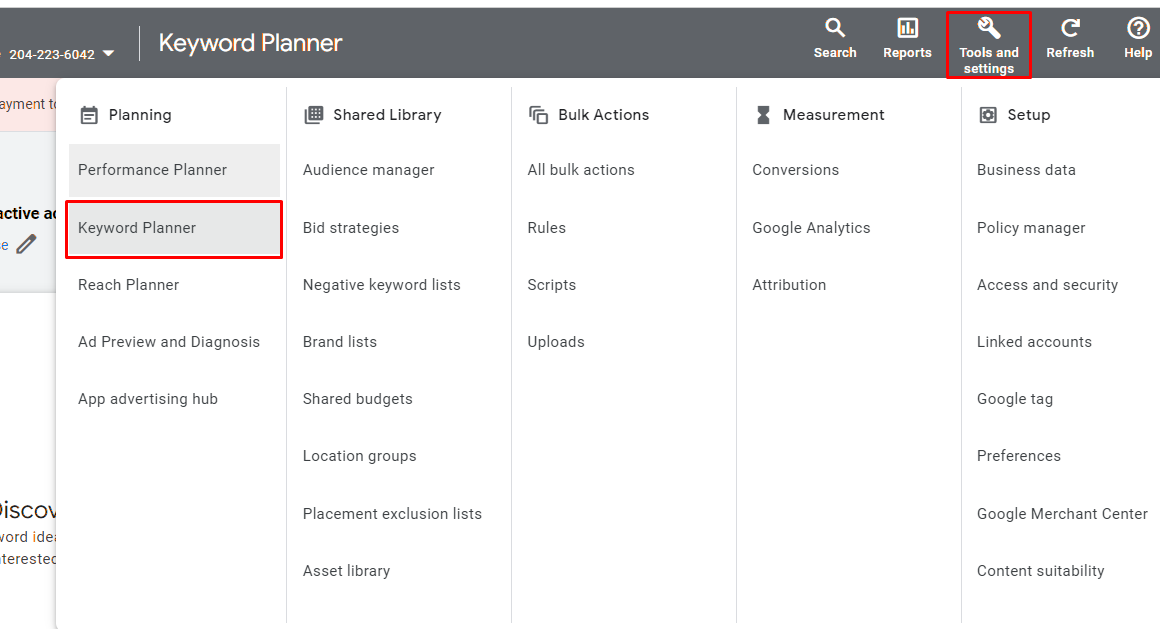Open Negative keyword lists
1160x629 pixels.
tap(381, 285)
